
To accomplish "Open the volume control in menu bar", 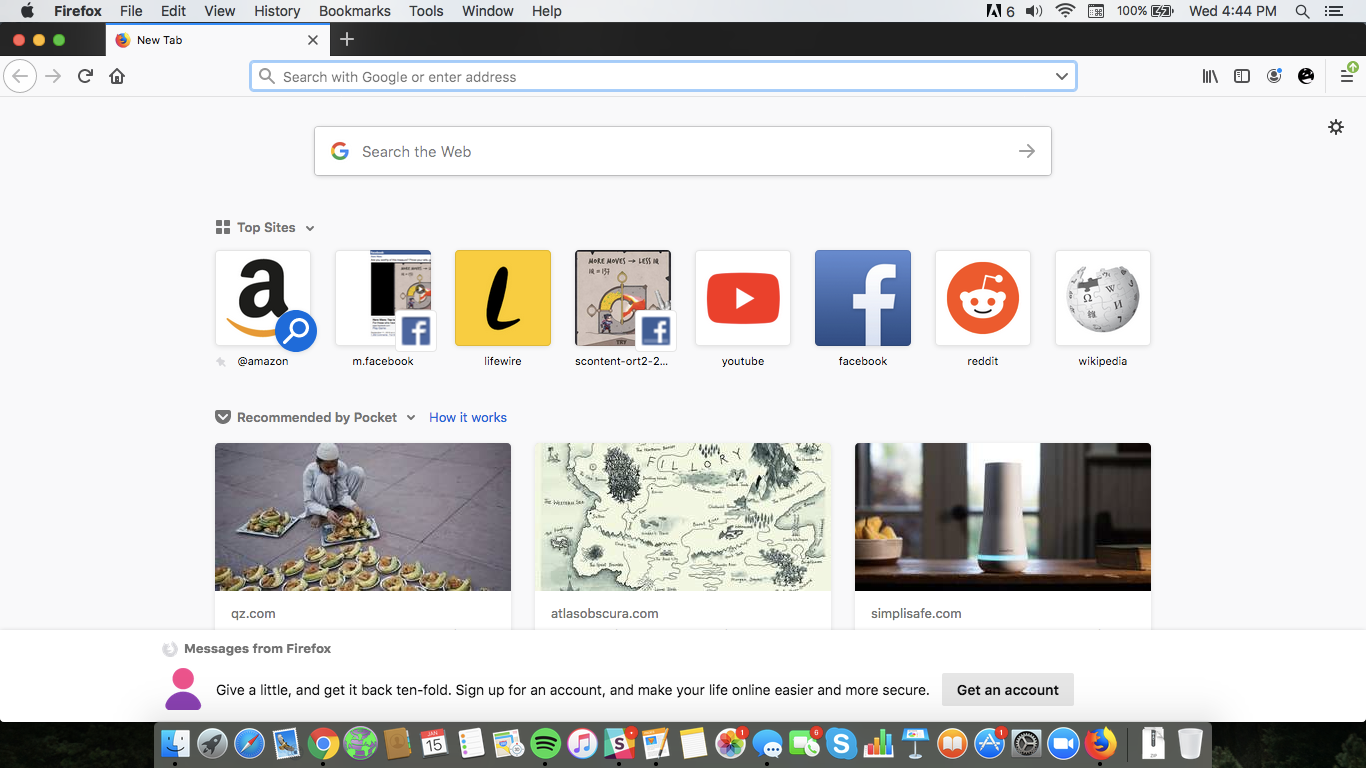I will click(x=1034, y=11).
